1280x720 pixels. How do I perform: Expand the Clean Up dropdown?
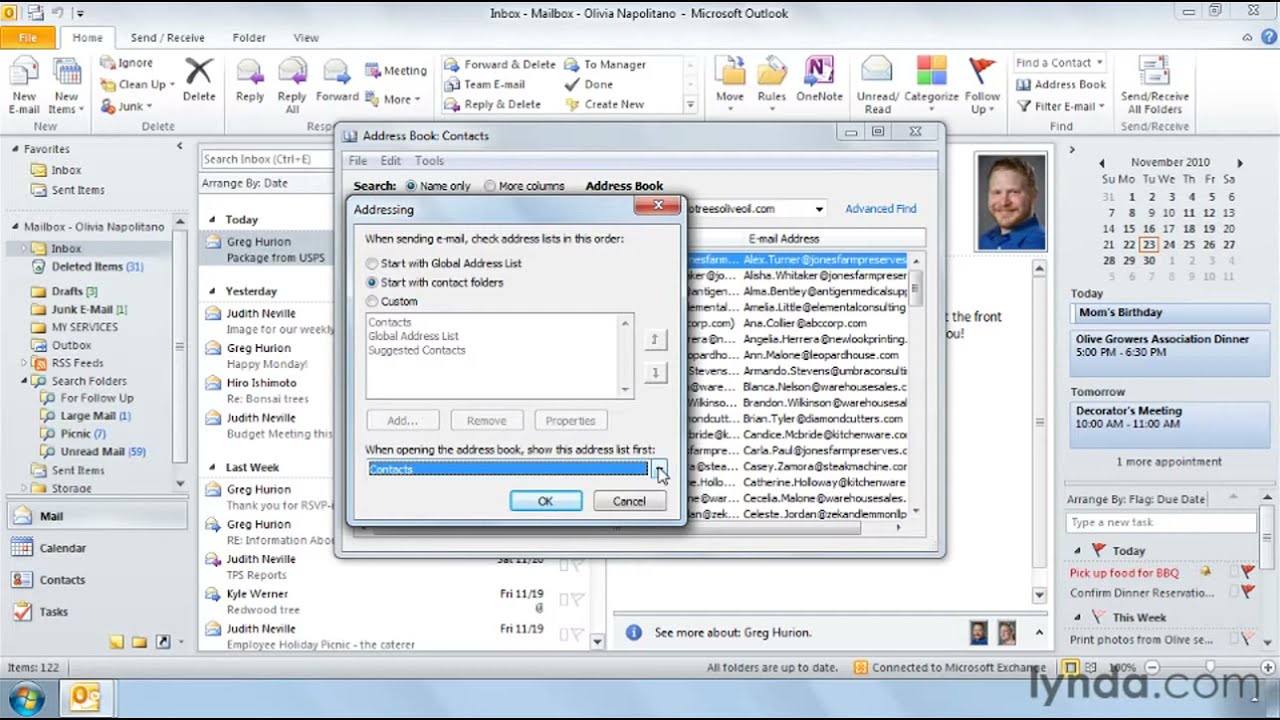click(x=173, y=85)
